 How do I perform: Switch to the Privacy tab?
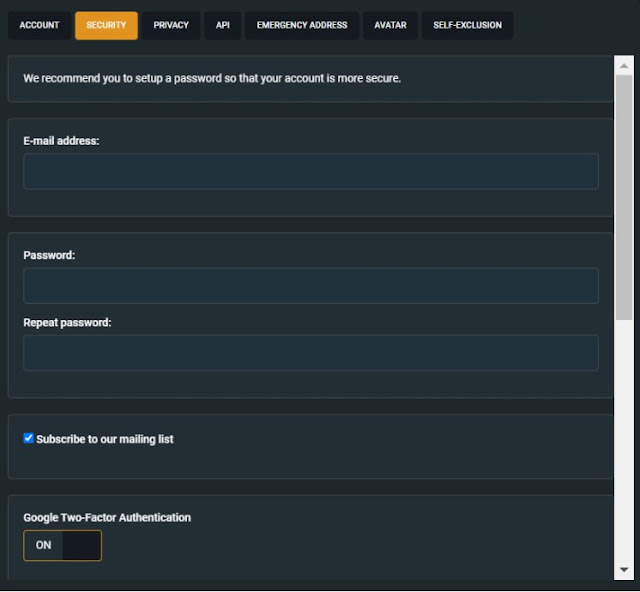point(171,25)
